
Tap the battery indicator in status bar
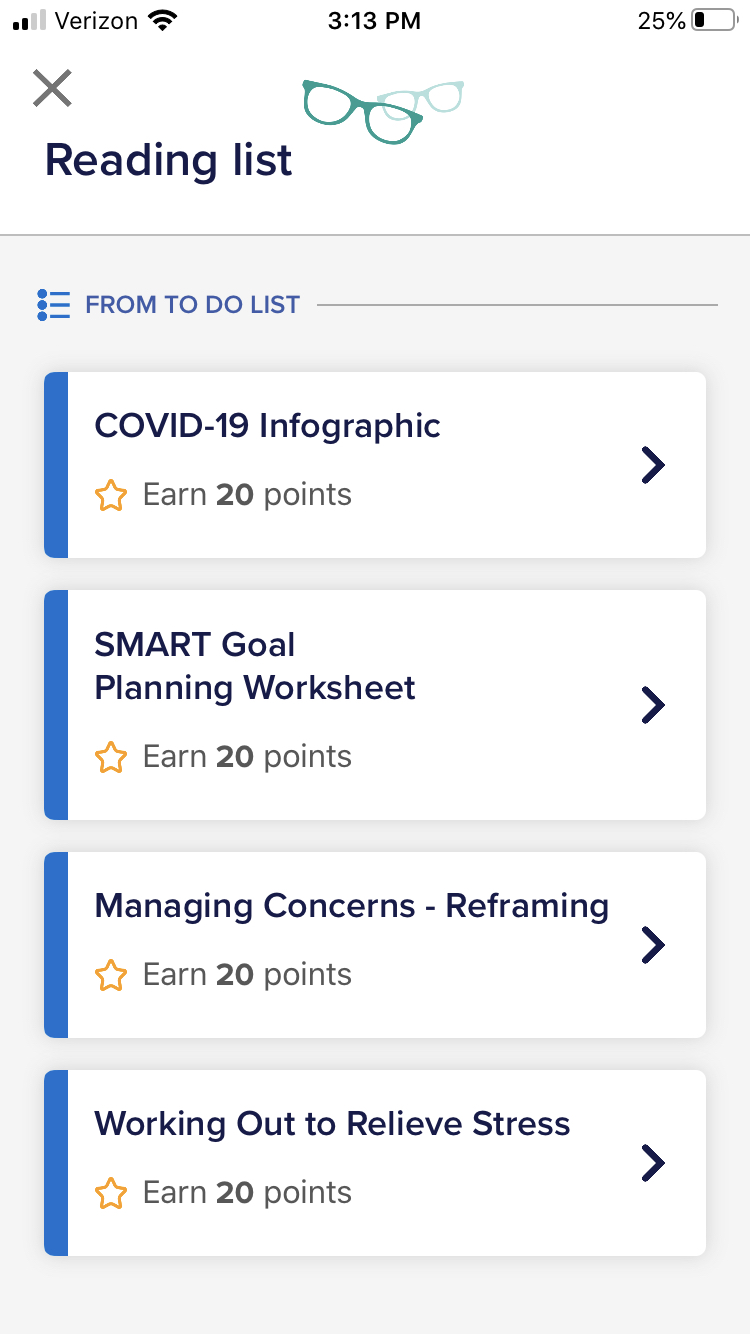(713, 21)
